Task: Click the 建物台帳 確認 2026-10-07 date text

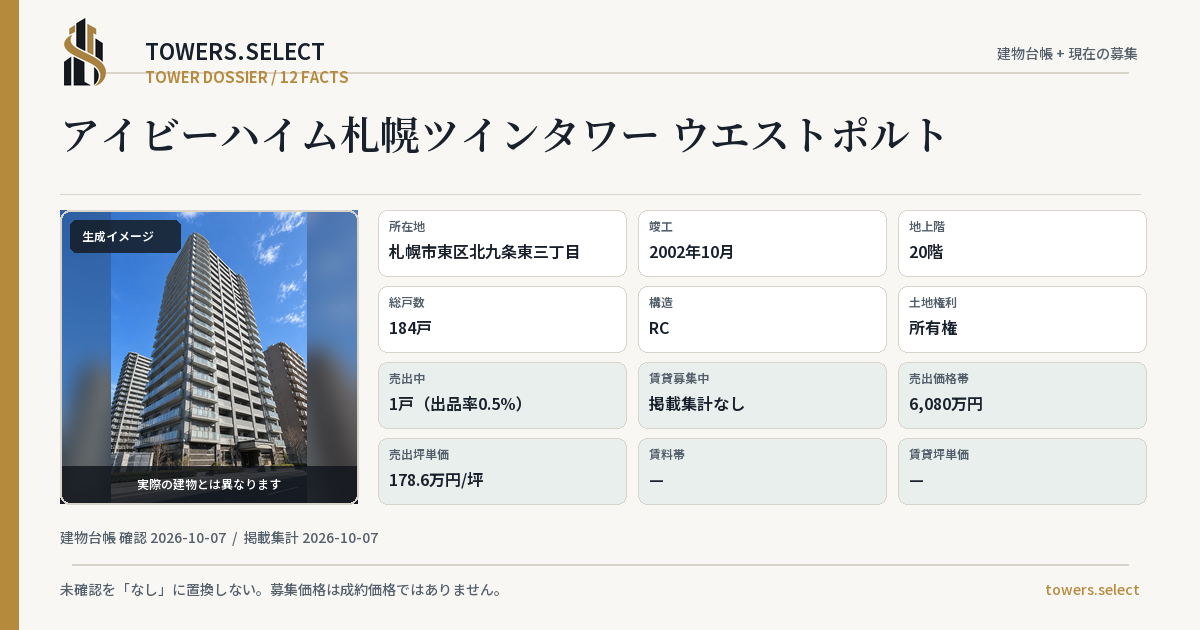Action: tap(143, 538)
